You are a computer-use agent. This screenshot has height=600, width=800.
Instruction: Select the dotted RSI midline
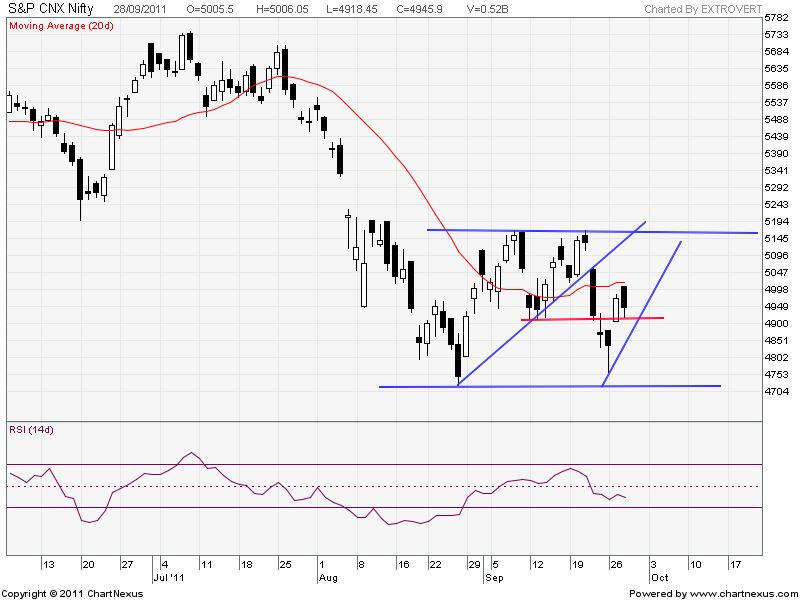[300, 486]
